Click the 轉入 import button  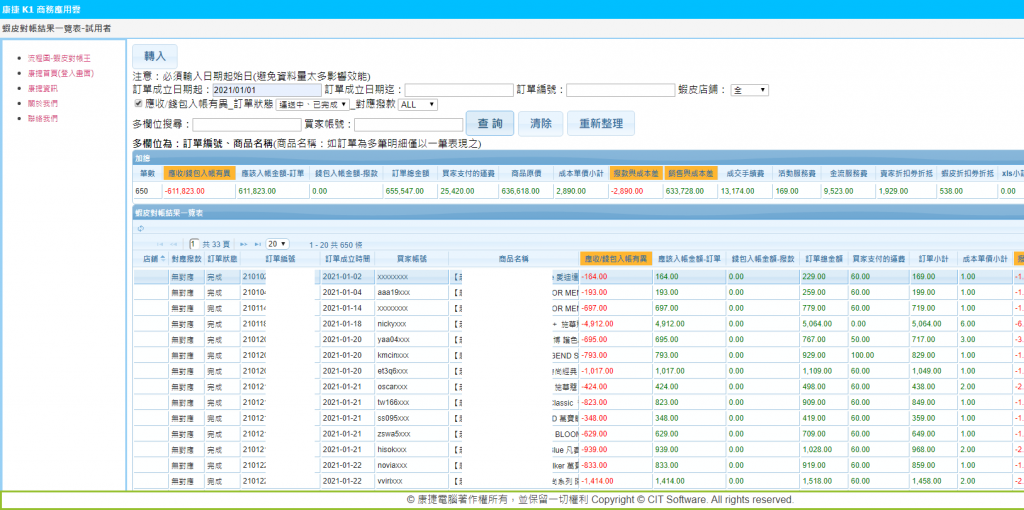tap(155, 56)
